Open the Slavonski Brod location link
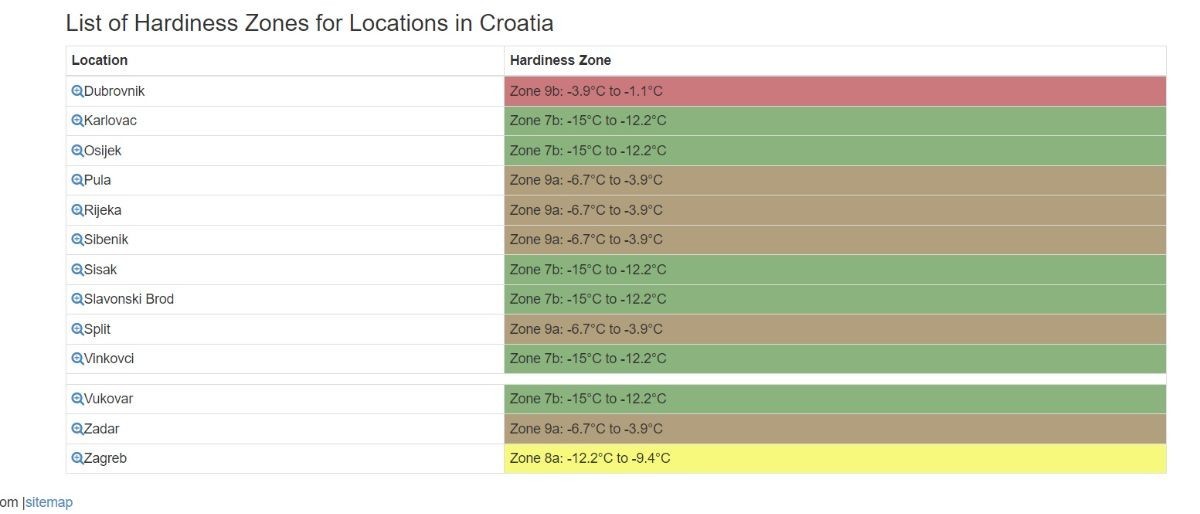The width and height of the screenshot is (1200, 514). click(x=129, y=299)
